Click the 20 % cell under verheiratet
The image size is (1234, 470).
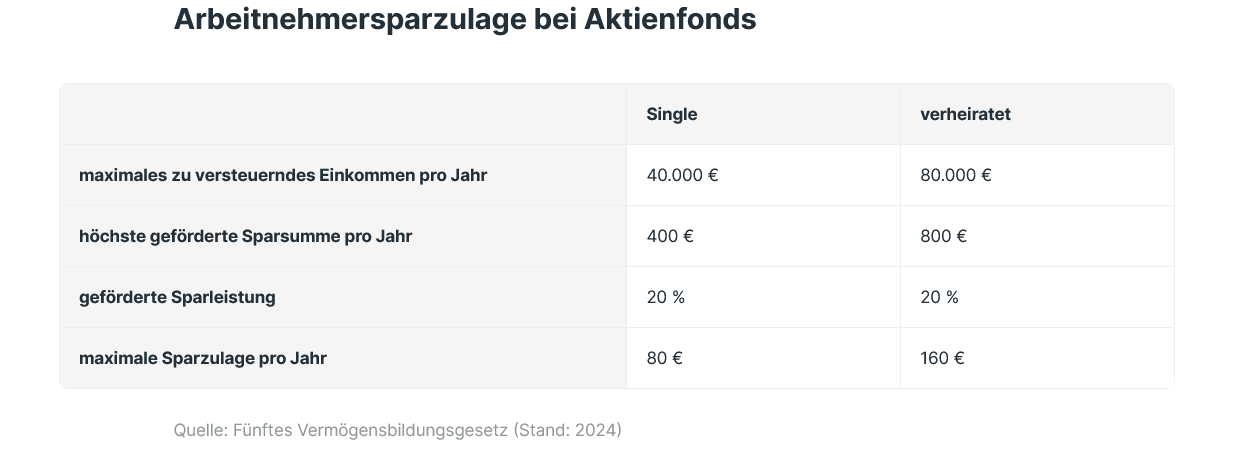[939, 297]
